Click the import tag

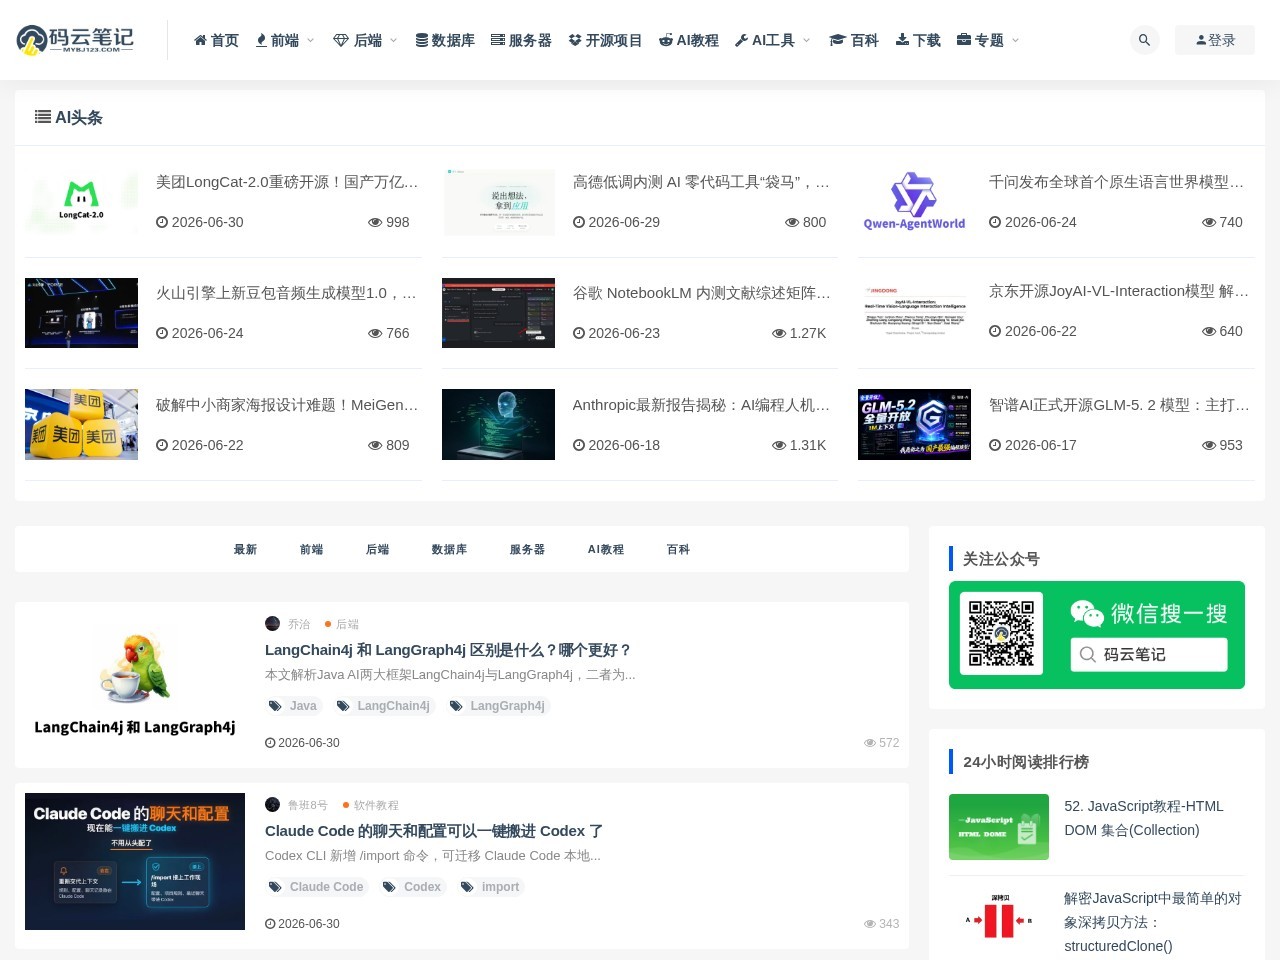[490, 887]
